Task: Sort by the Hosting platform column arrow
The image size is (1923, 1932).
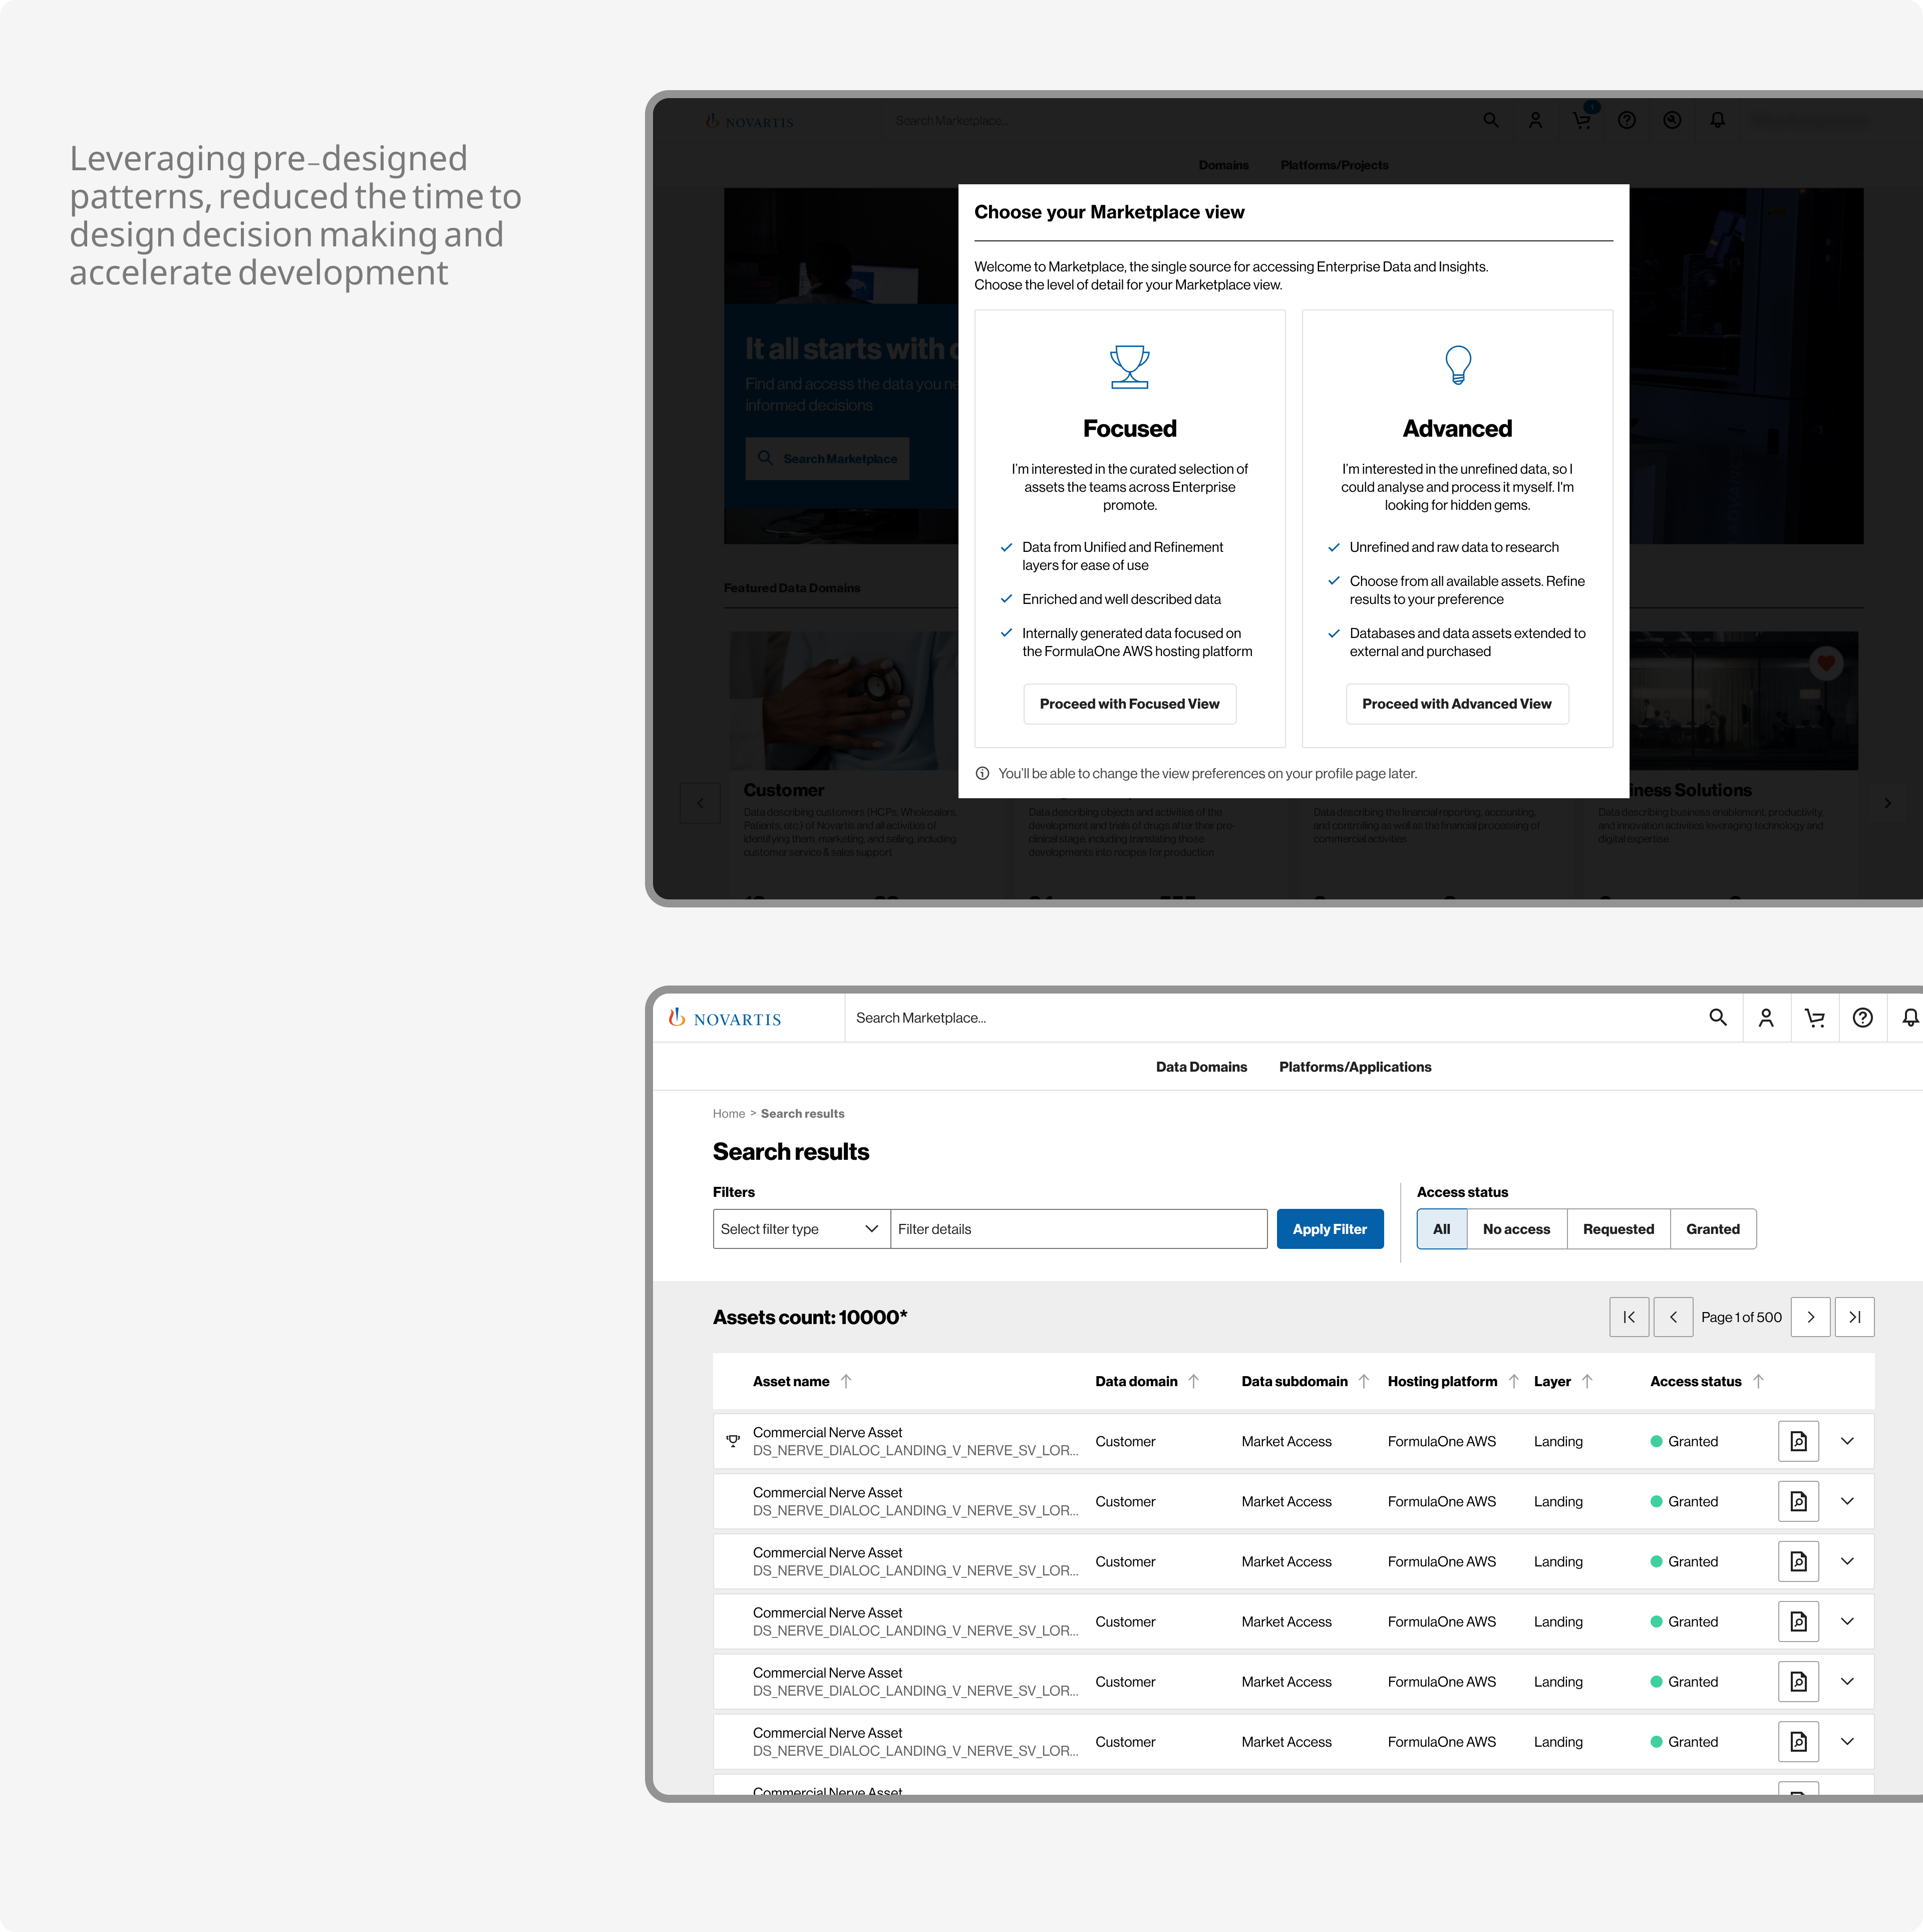Action: click(x=1513, y=1381)
